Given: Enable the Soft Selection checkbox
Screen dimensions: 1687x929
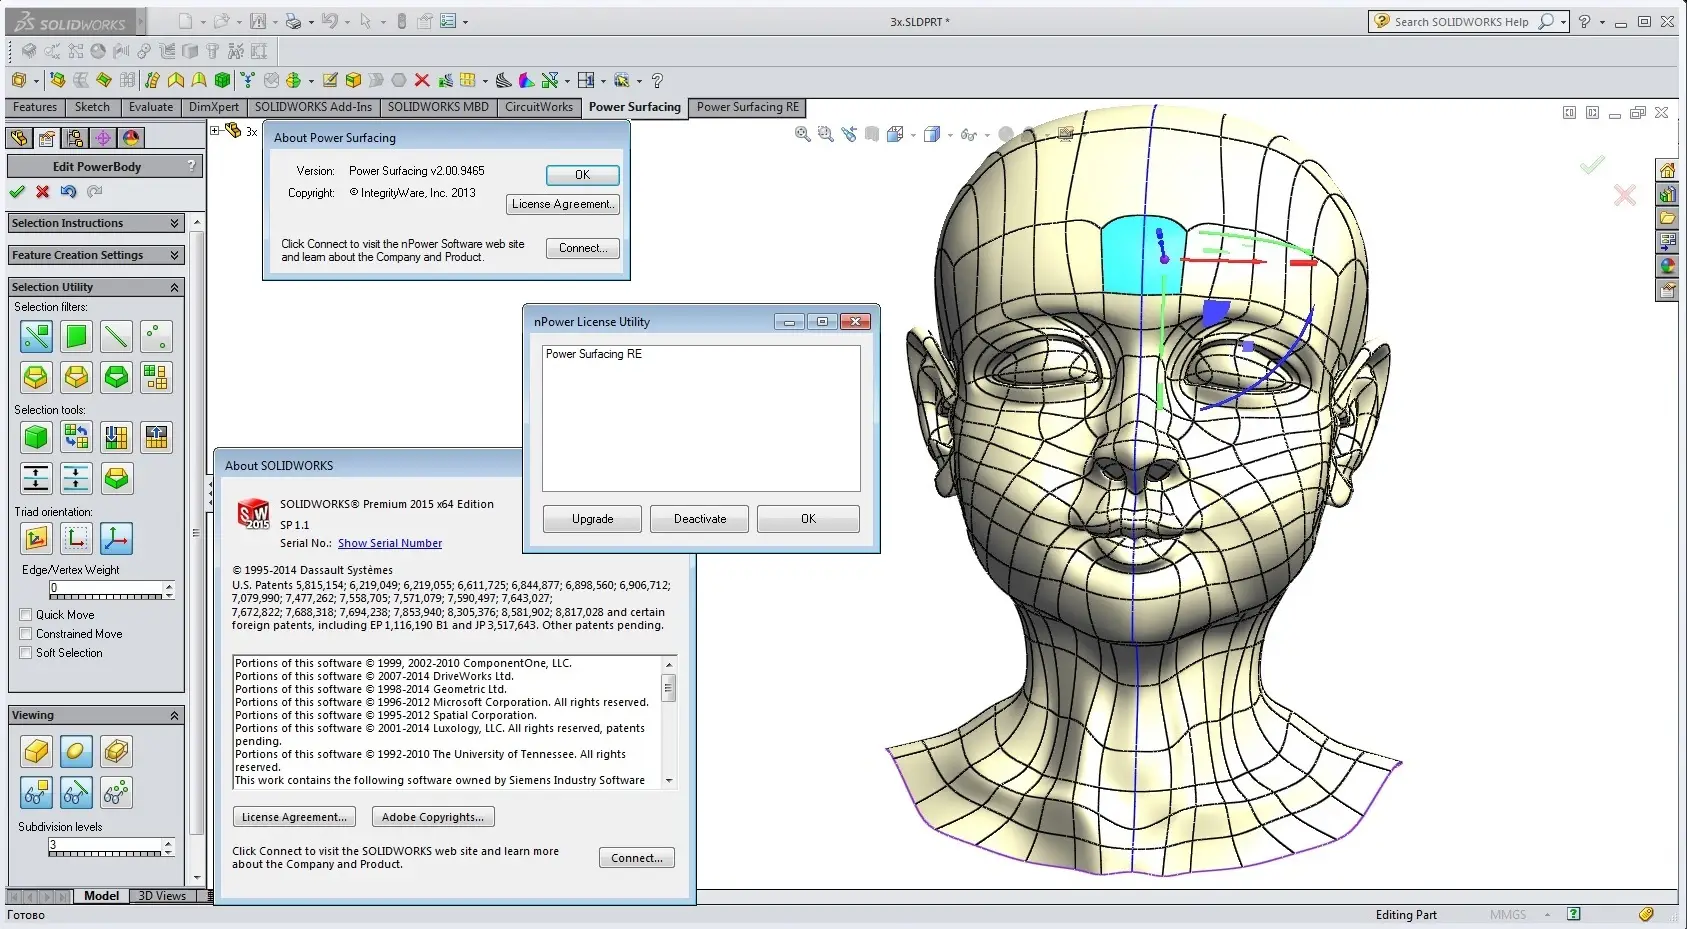Looking at the screenshot, I should pyautogui.click(x=26, y=653).
